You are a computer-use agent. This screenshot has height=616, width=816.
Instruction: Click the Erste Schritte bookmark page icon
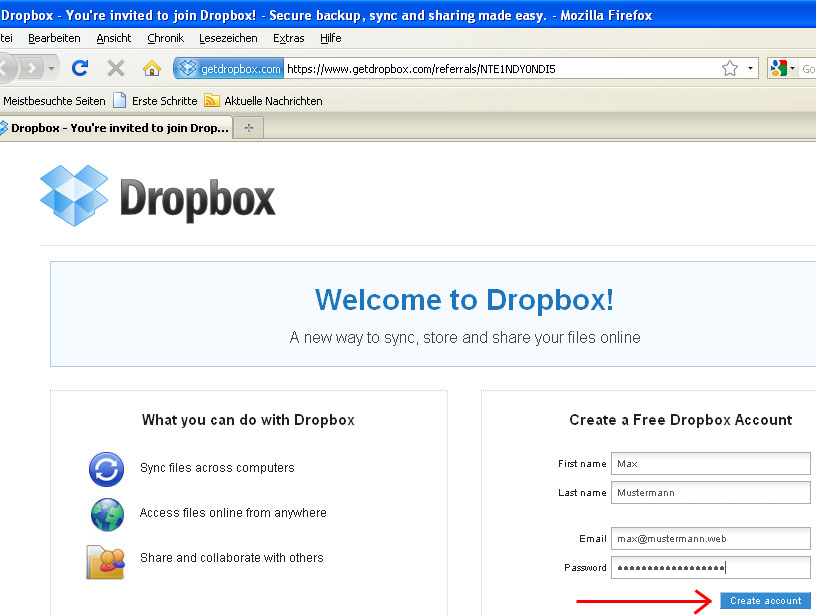pos(120,100)
